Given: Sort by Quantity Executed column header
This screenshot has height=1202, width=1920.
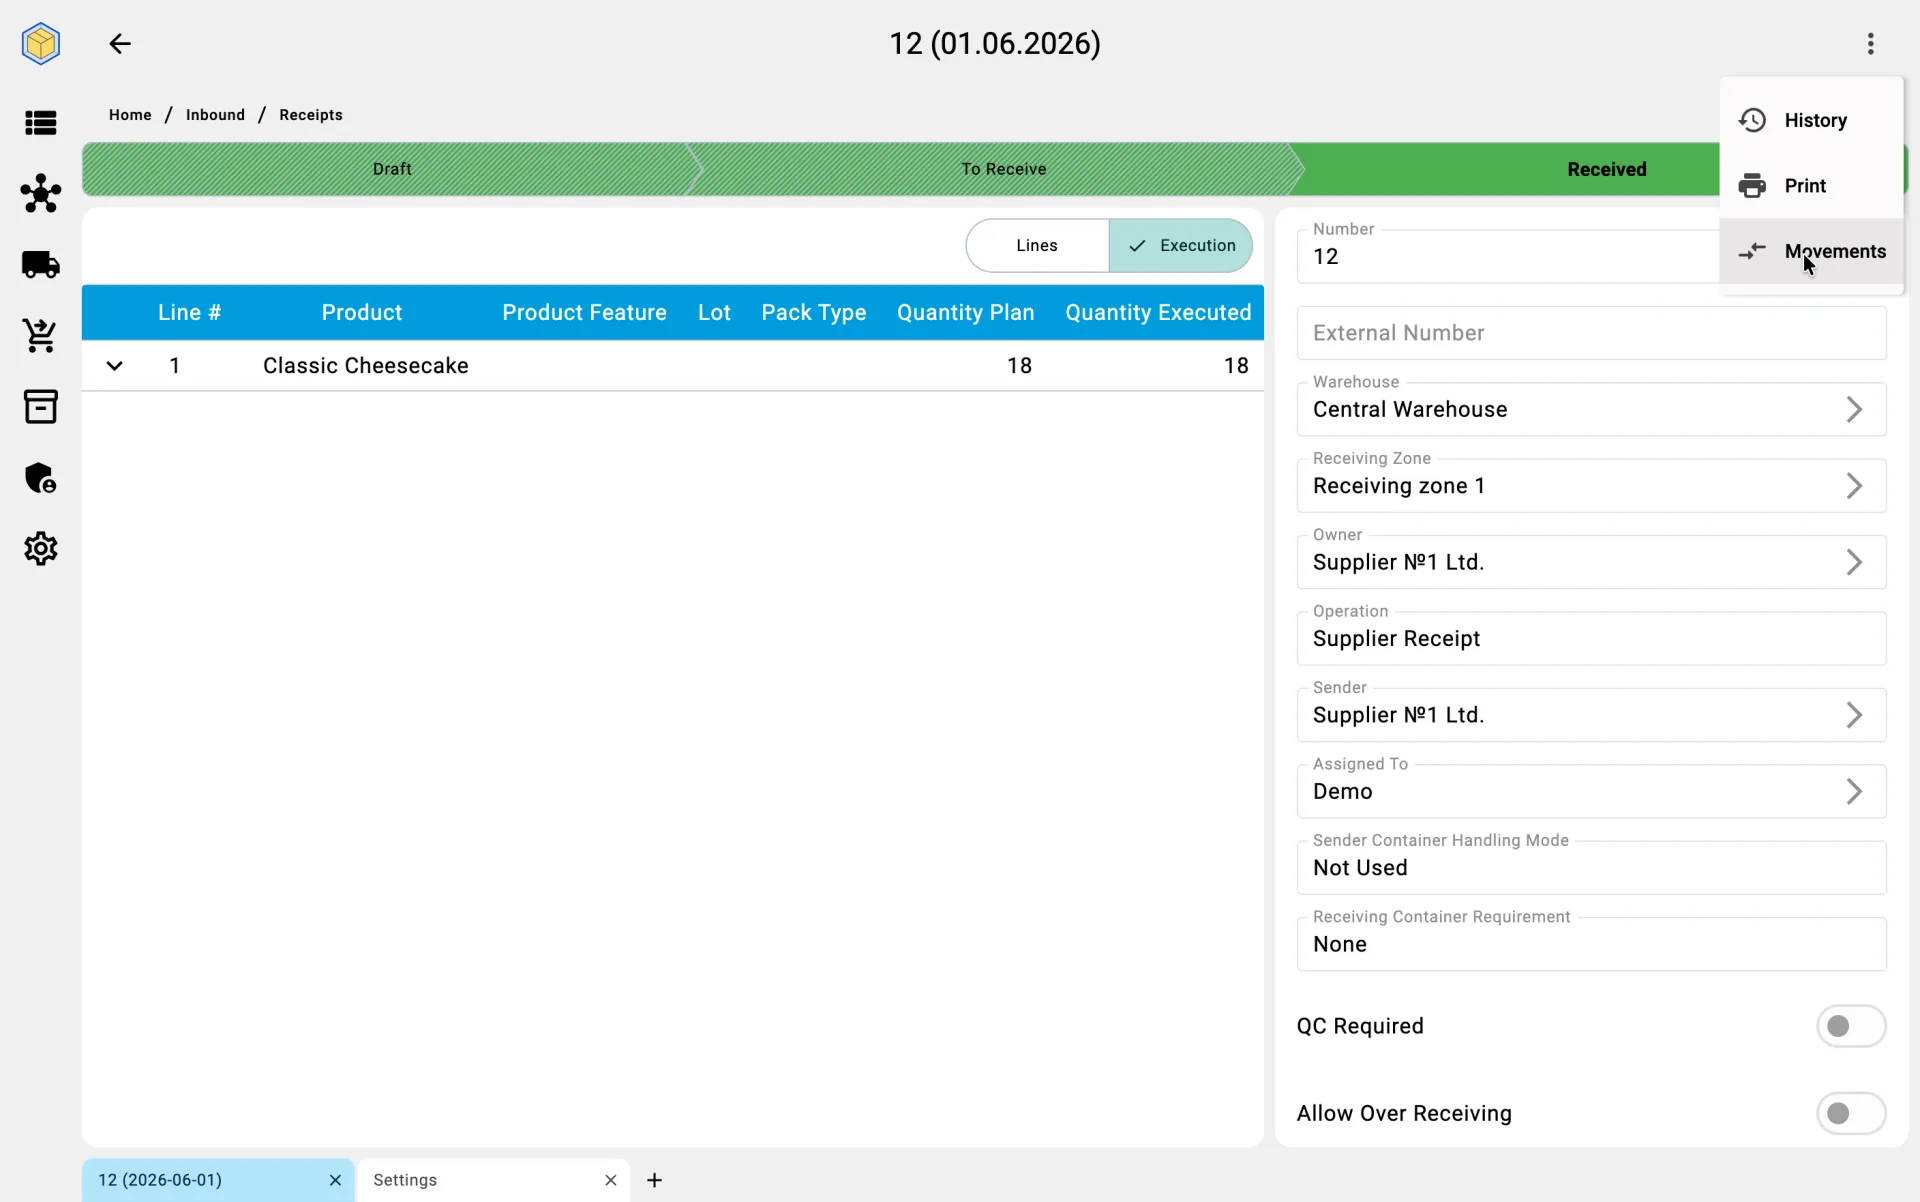Looking at the screenshot, I should click(1158, 313).
